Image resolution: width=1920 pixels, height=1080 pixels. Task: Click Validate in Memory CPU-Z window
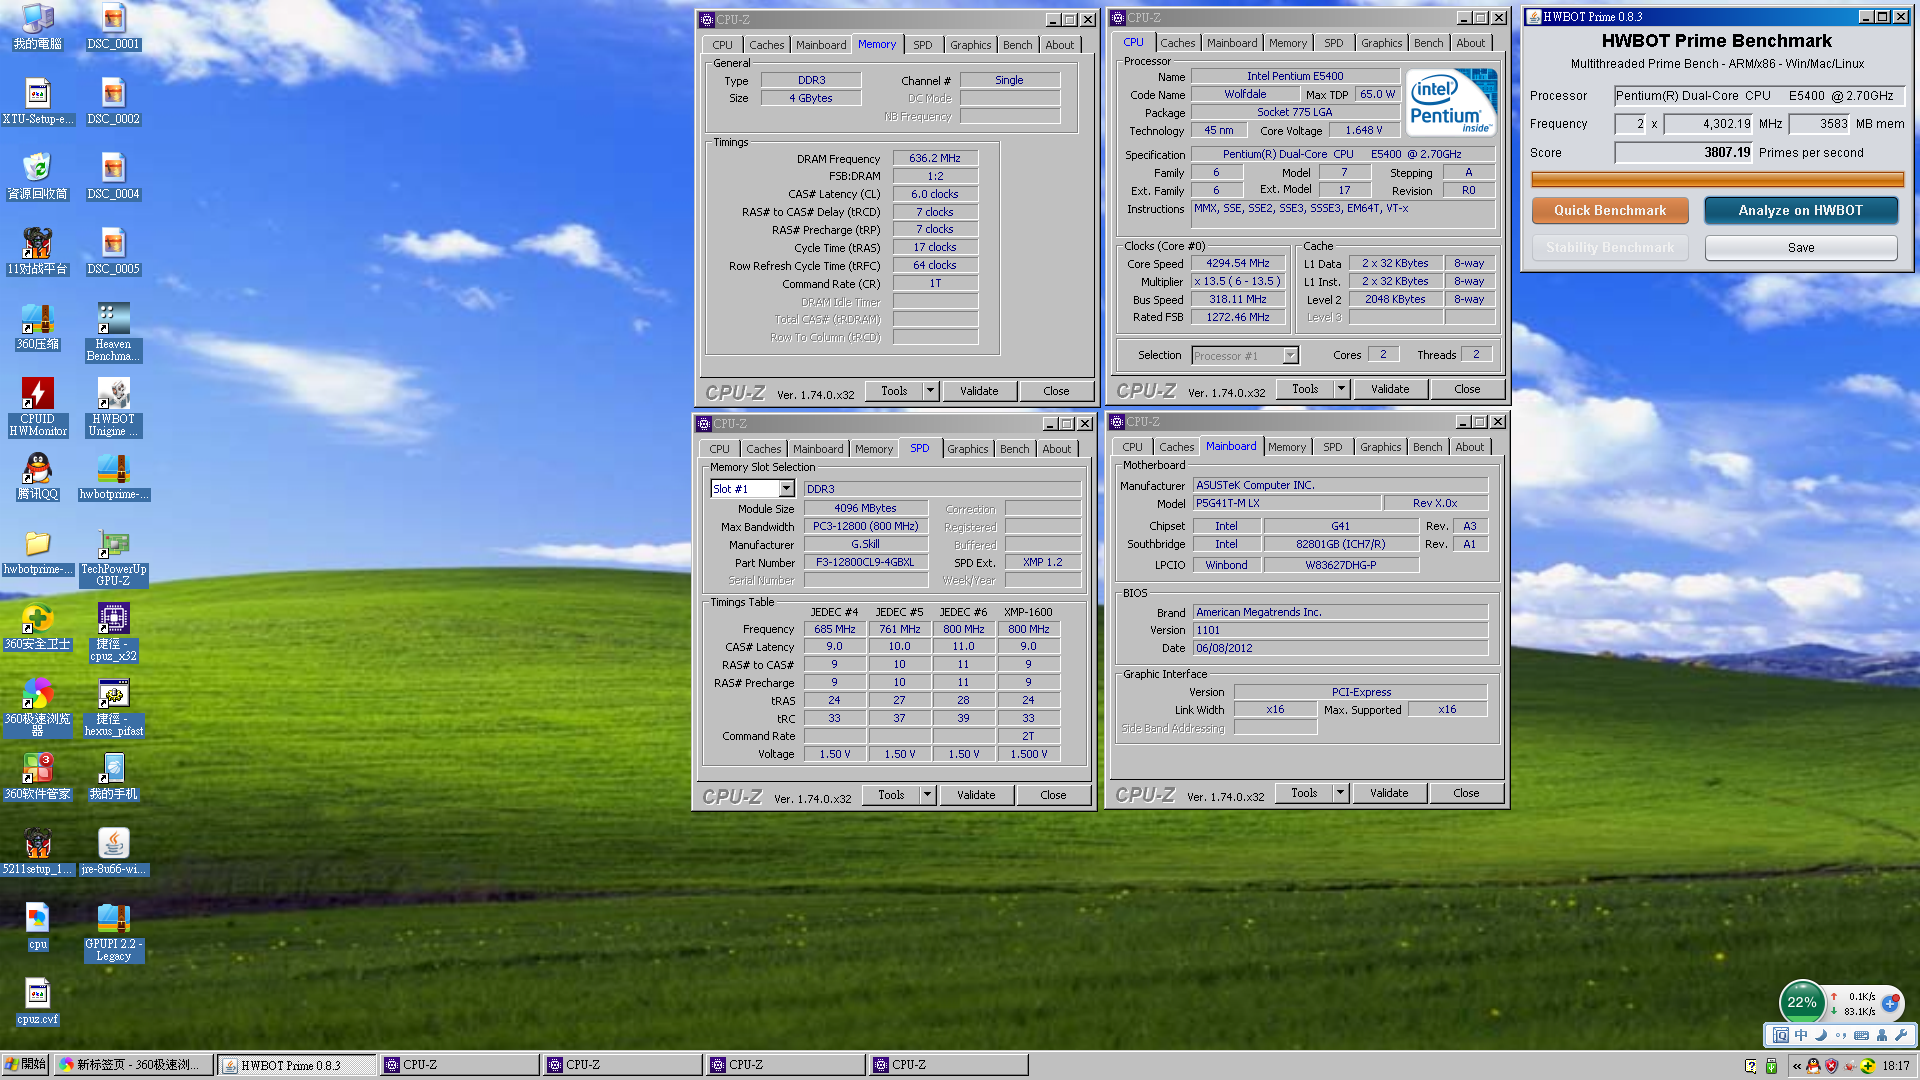pos(979,391)
